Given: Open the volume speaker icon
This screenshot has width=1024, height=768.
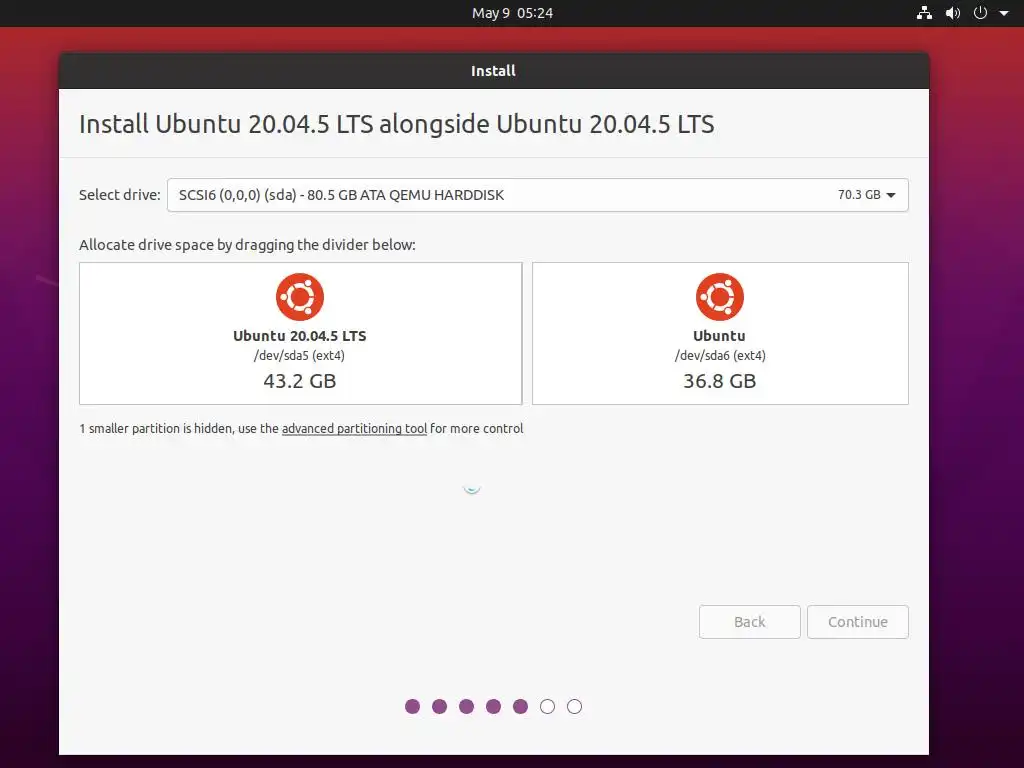Looking at the screenshot, I should click(x=953, y=12).
